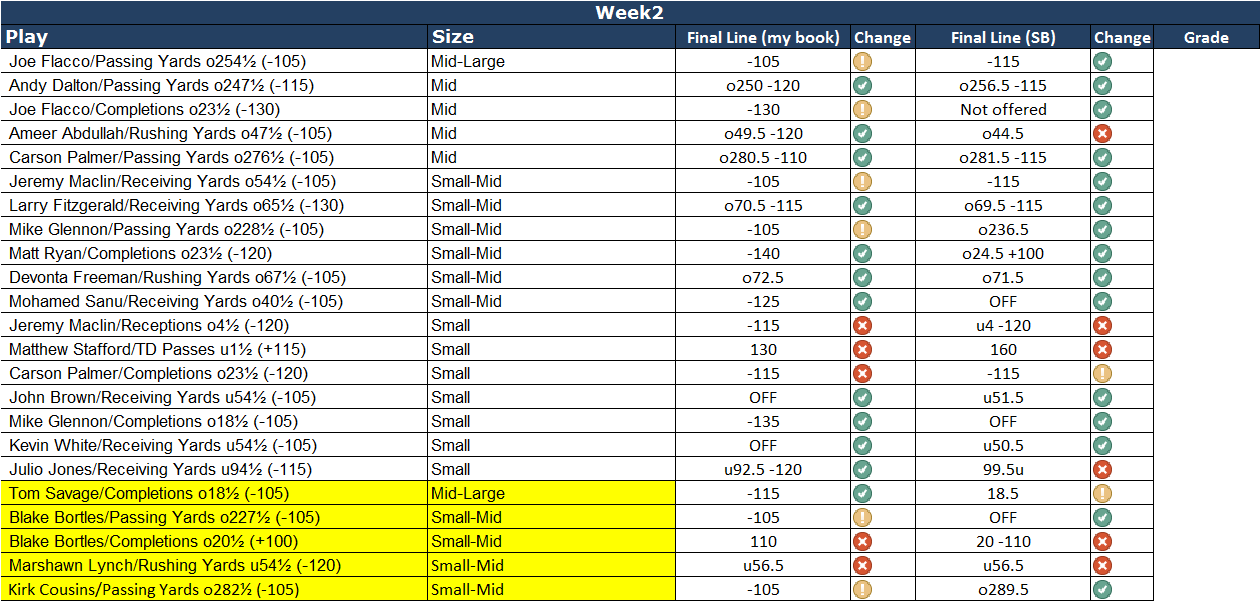This screenshot has height=601, width=1260.
Task: Click the yellow warning icon in Blake Bortles Passing Yards my-book Change
Action: point(862,517)
